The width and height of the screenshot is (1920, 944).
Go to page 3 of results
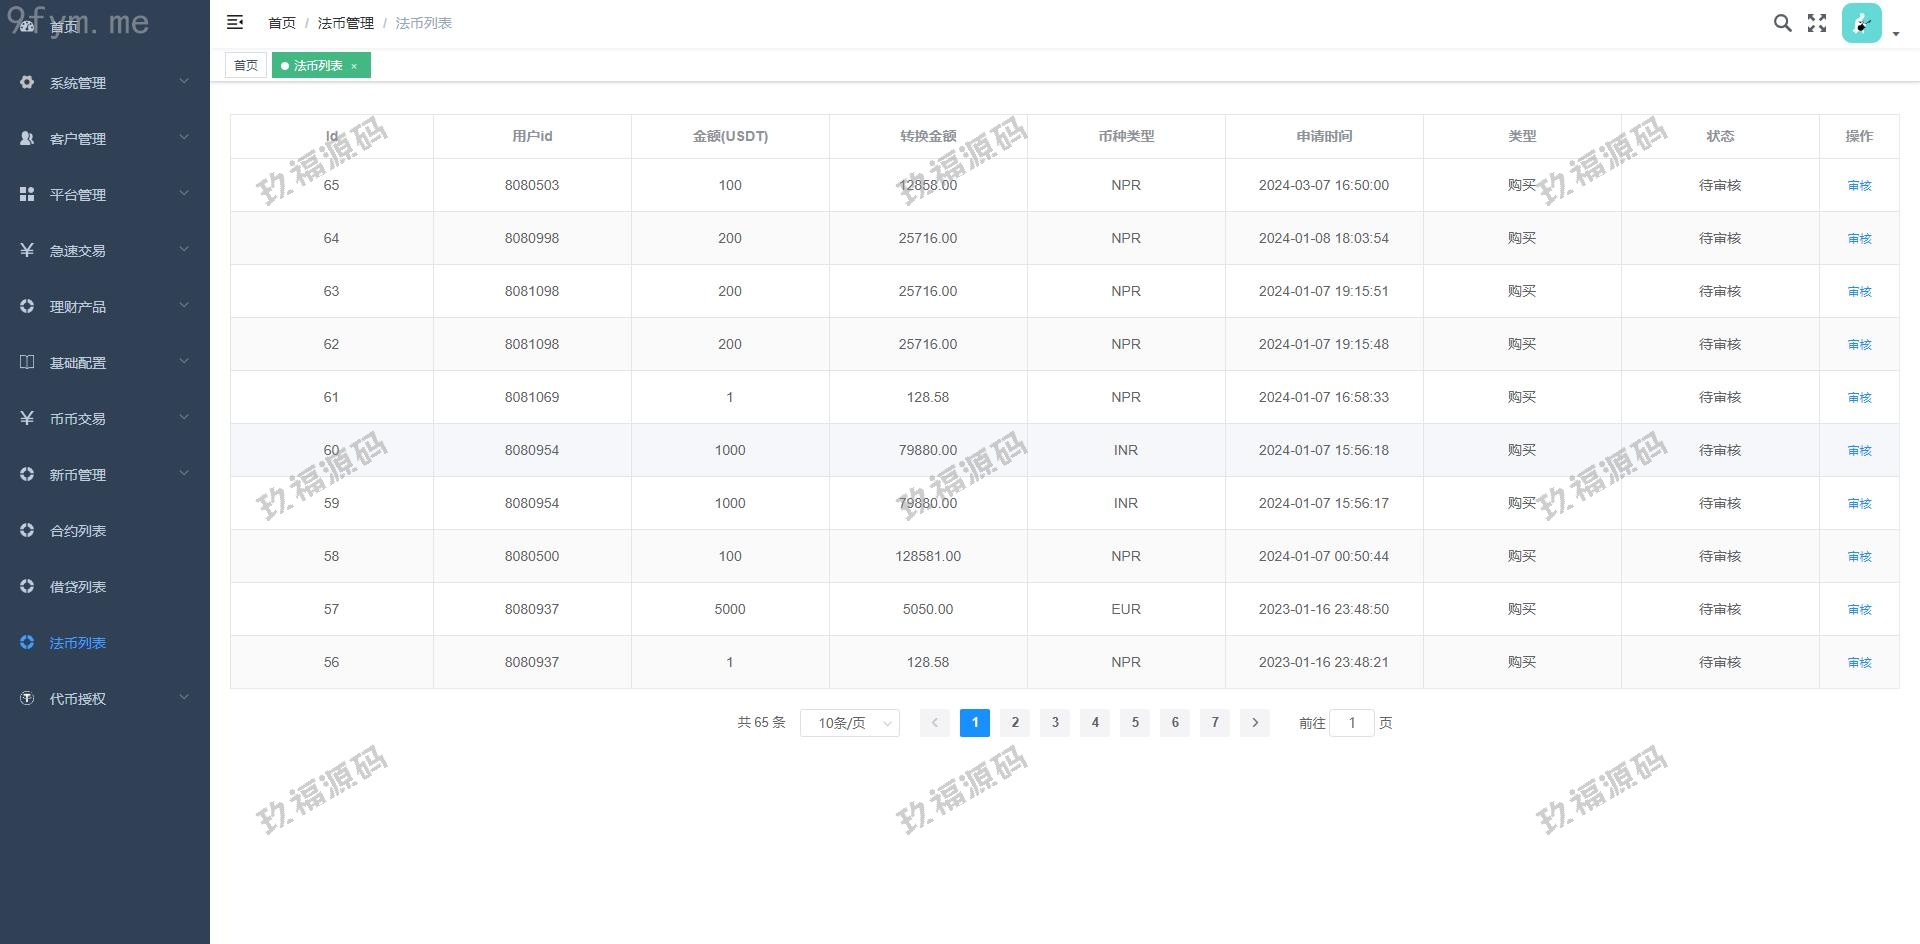pyautogui.click(x=1055, y=722)
